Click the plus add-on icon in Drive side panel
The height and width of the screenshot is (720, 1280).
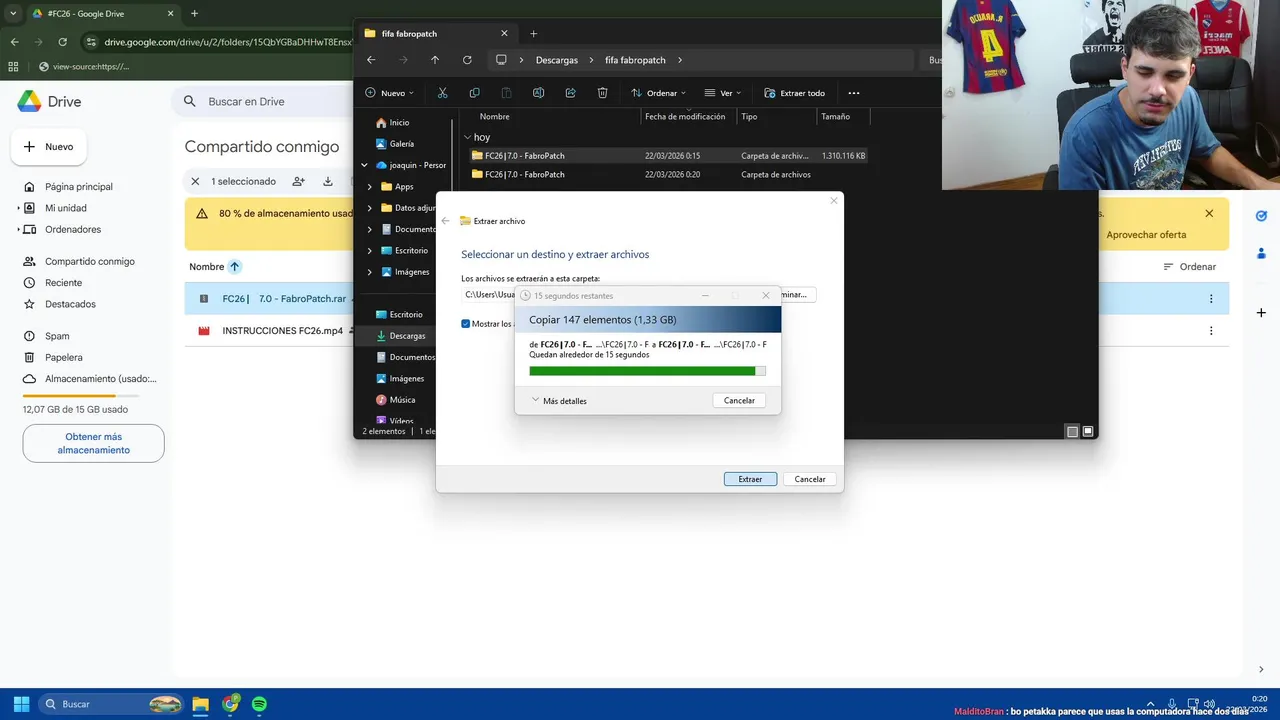[x=1261, y=313]
